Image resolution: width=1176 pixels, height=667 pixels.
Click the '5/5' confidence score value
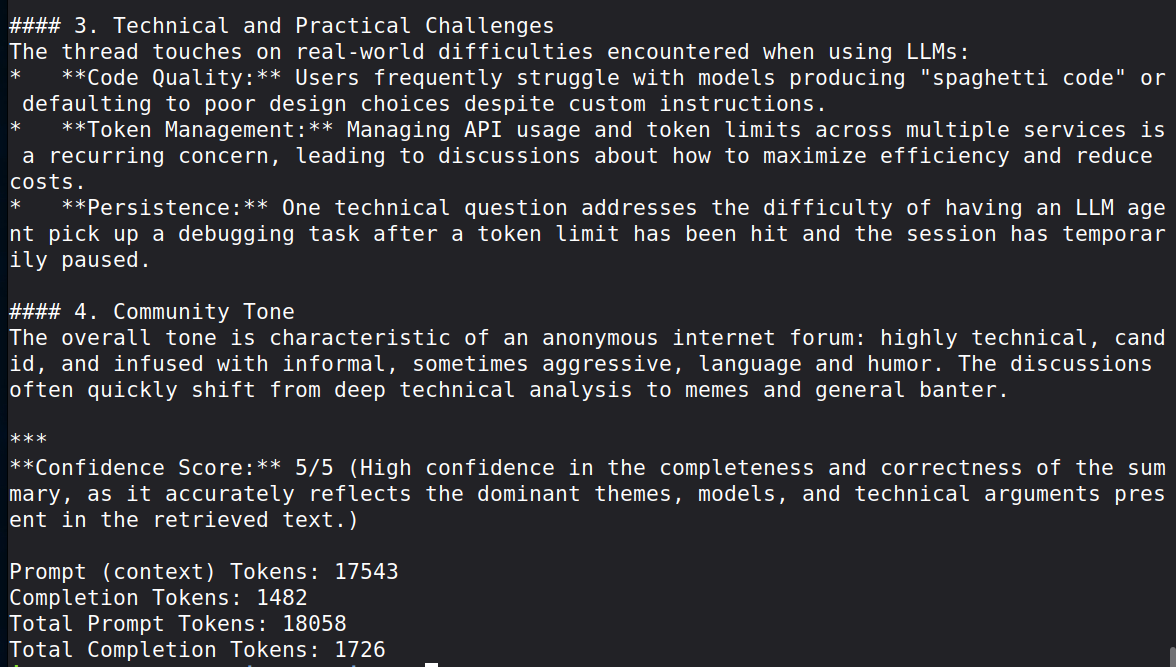point(314,468)
